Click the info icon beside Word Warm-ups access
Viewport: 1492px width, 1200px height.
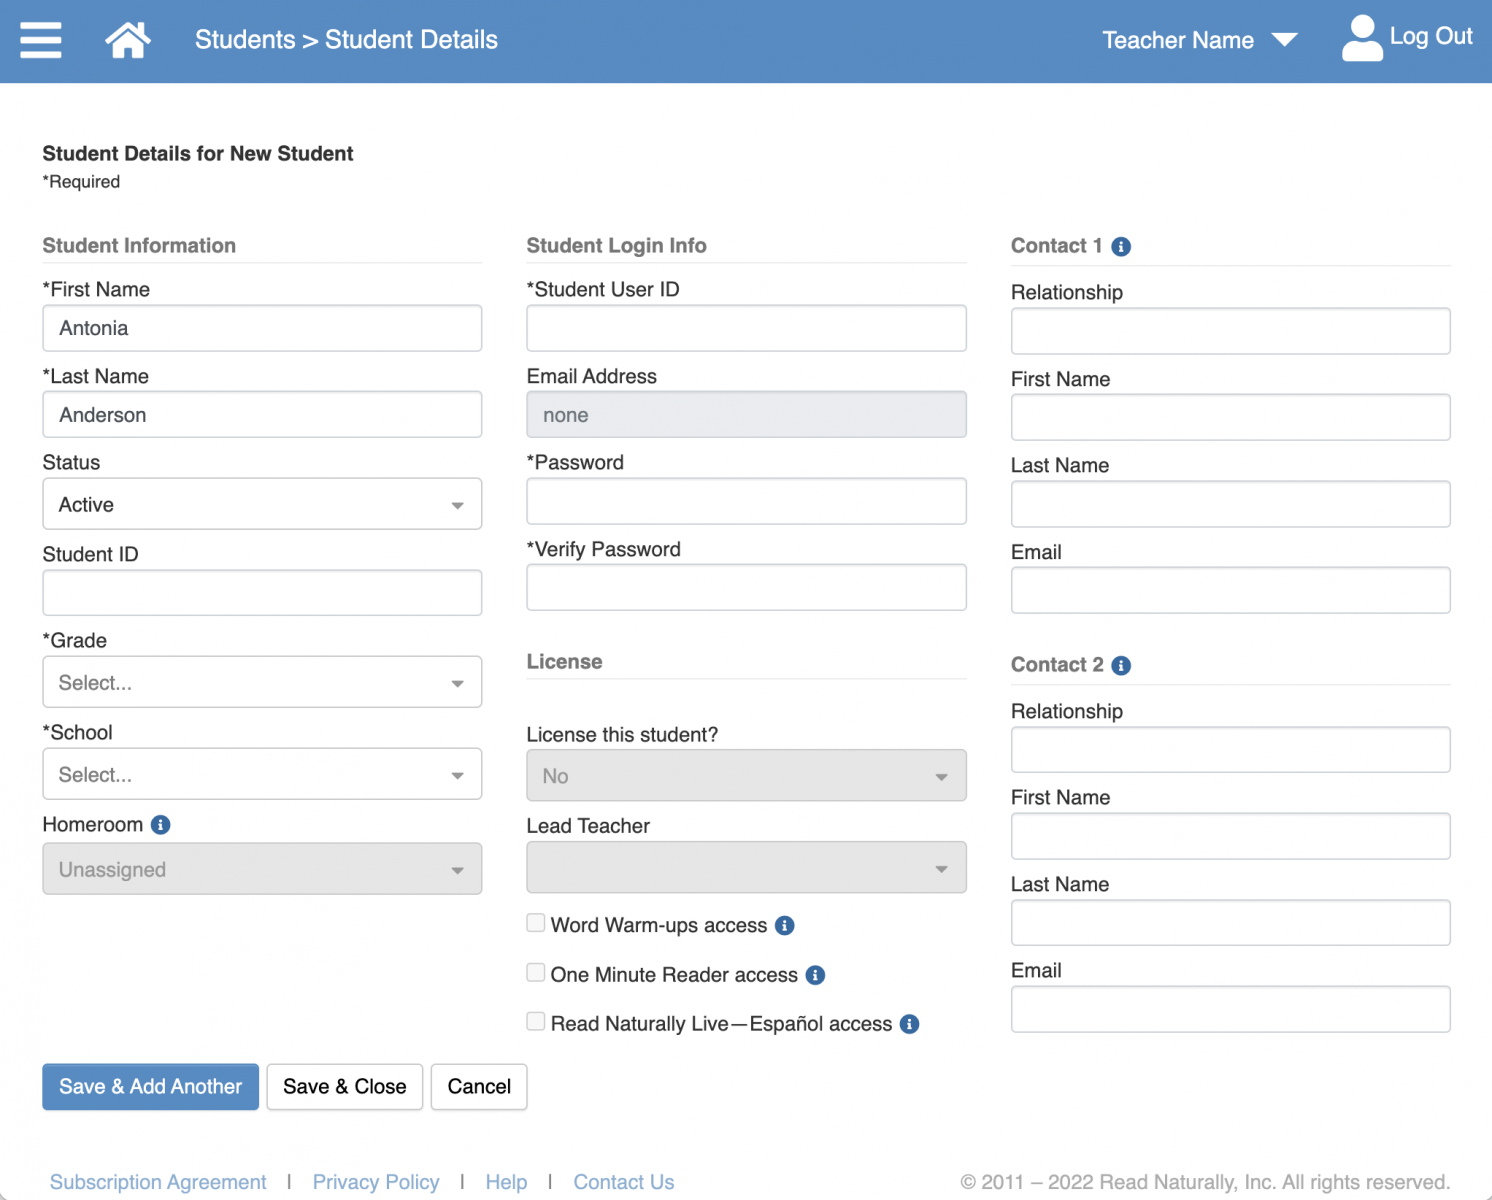tap(785, 925)
